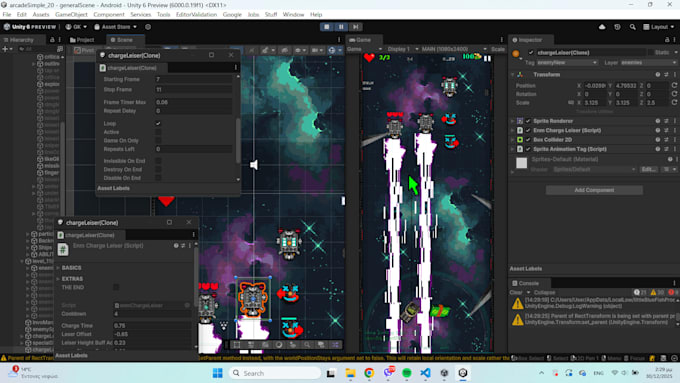Image resolution: width=680 pixels, height=383 pixels.
Task: Click the Stop Frame field
Action: coord(193,89)
